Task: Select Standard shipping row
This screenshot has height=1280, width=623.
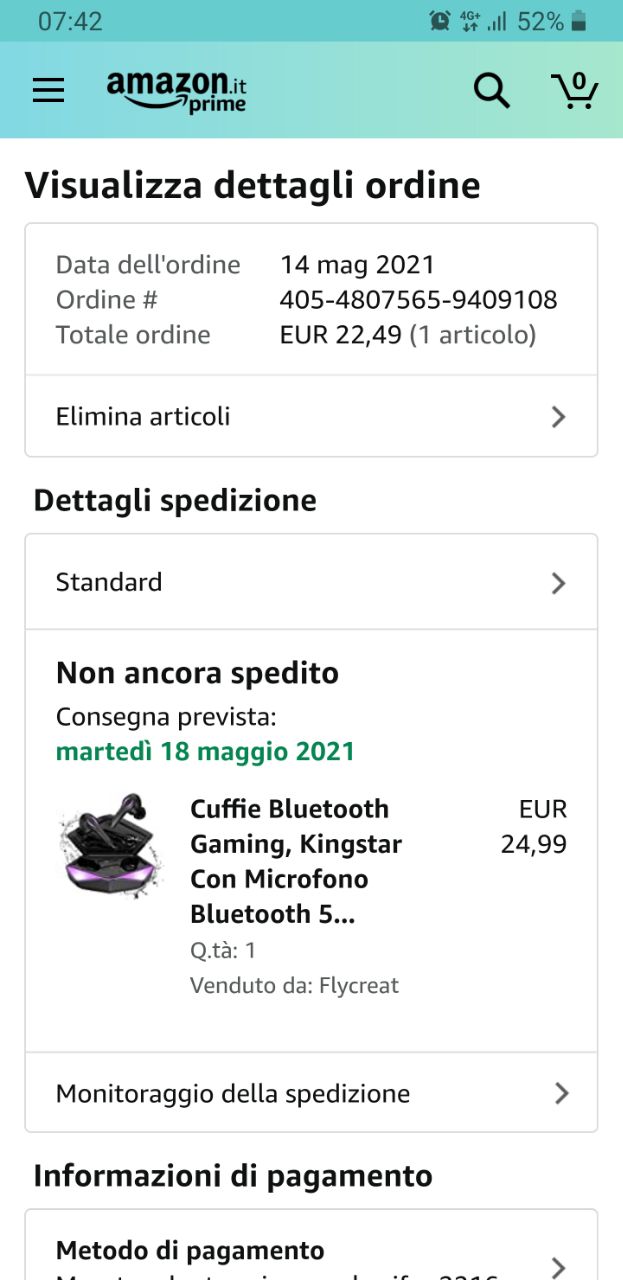Action: [109, 582]
